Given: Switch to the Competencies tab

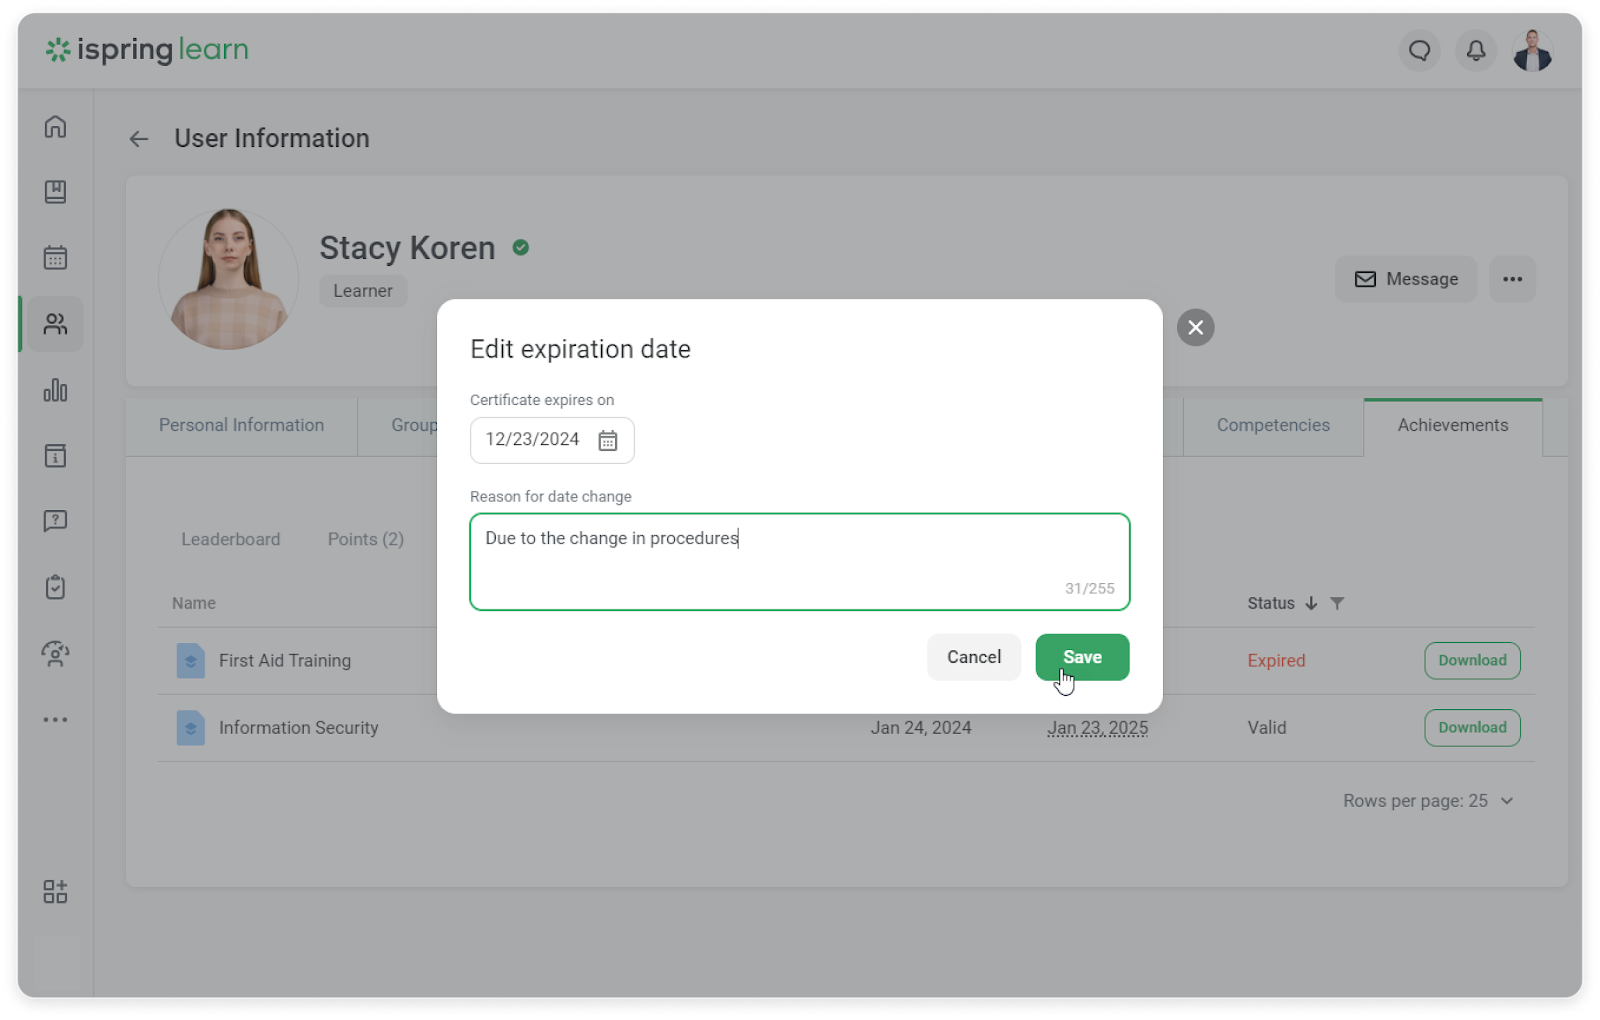Looking at the screenshot, I should coord(1272,425).
